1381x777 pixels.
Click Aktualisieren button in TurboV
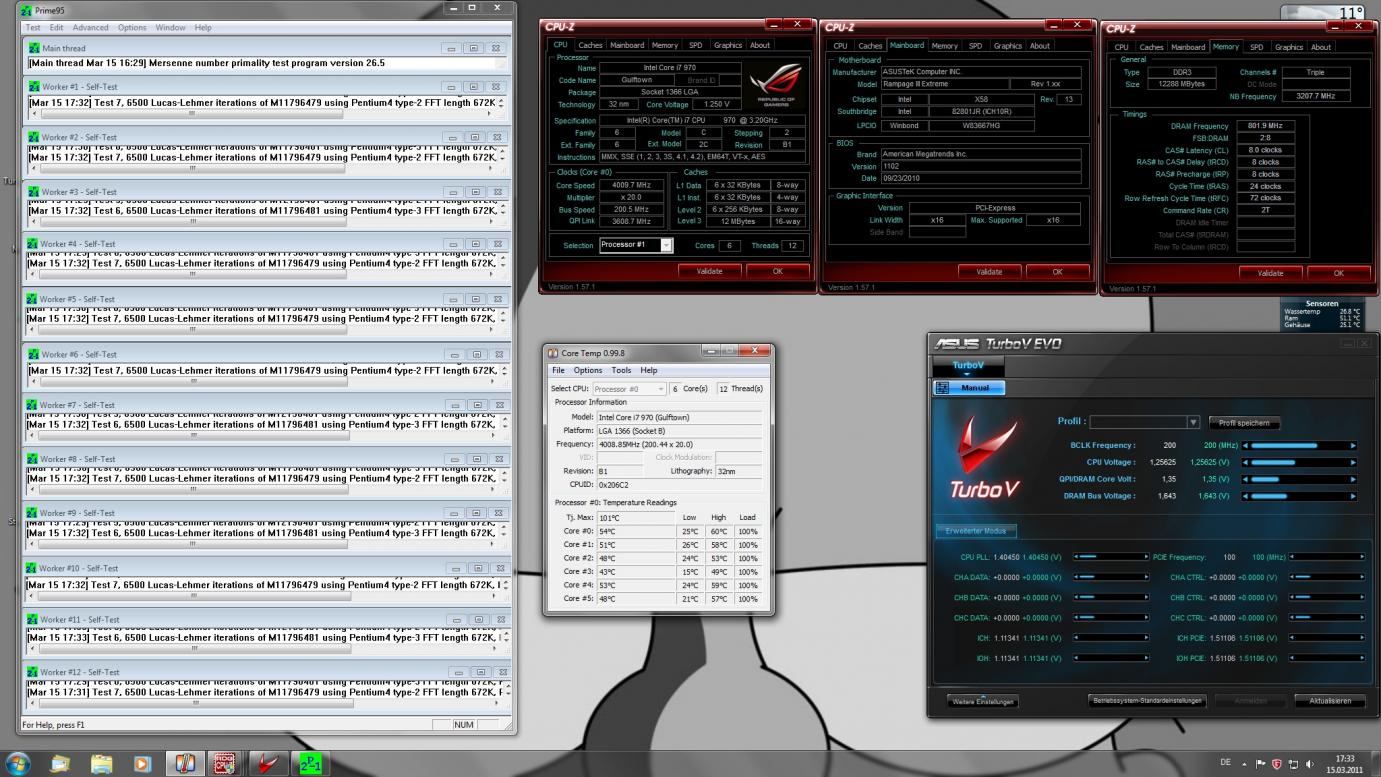(x=1330, y=701)
